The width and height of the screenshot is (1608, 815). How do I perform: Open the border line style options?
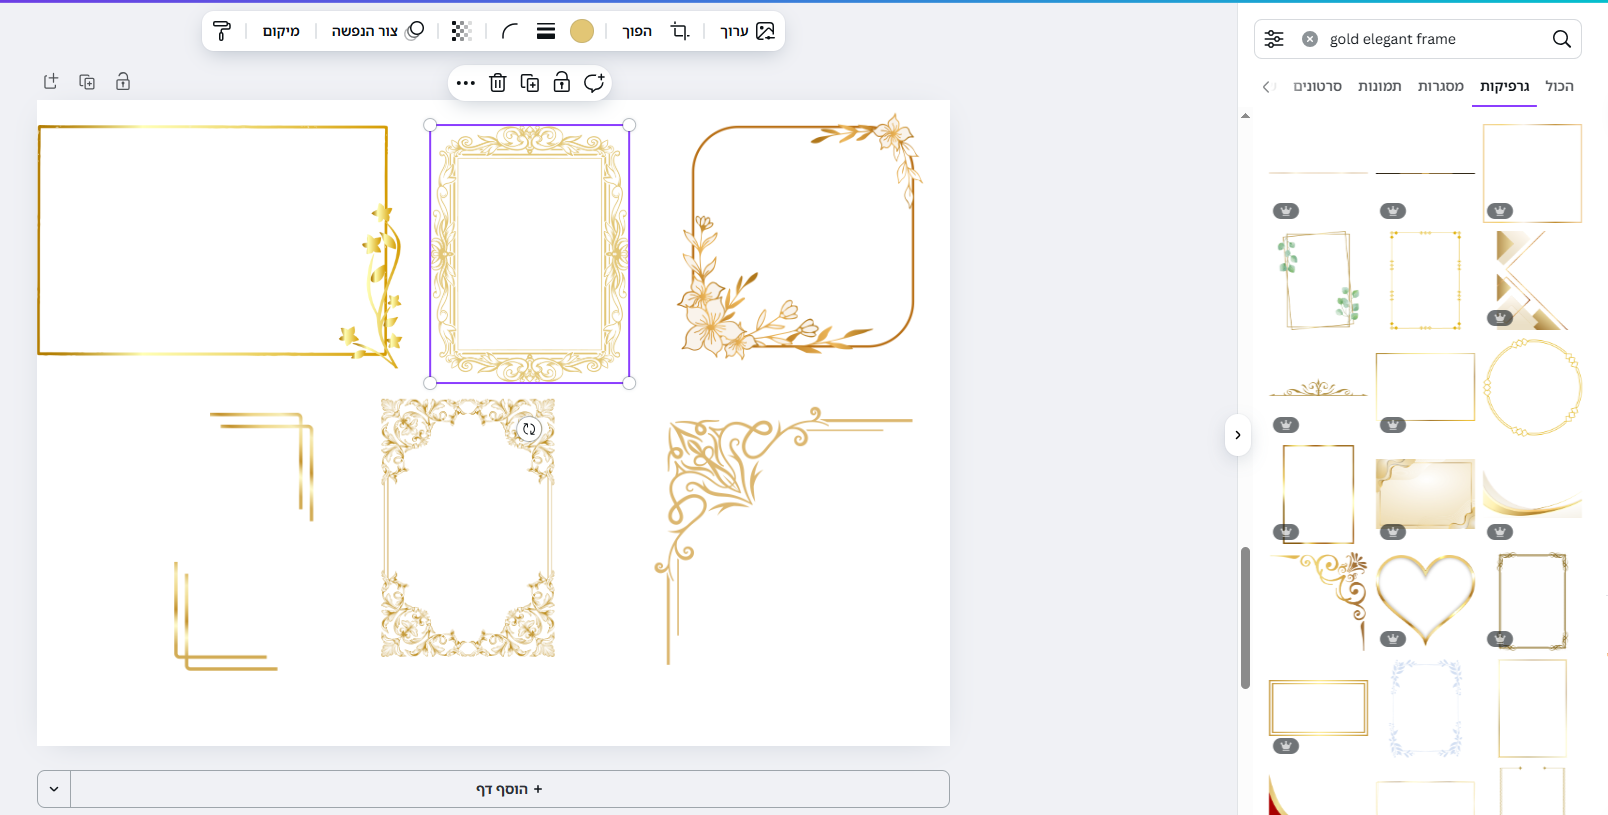pos(546,31)
